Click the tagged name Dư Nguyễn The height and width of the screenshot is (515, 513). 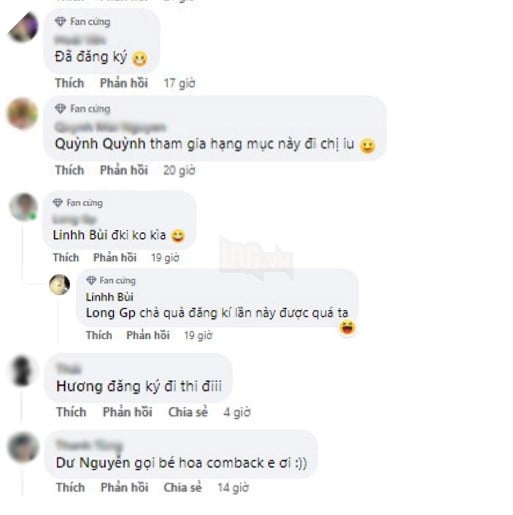tap(94, 464)
